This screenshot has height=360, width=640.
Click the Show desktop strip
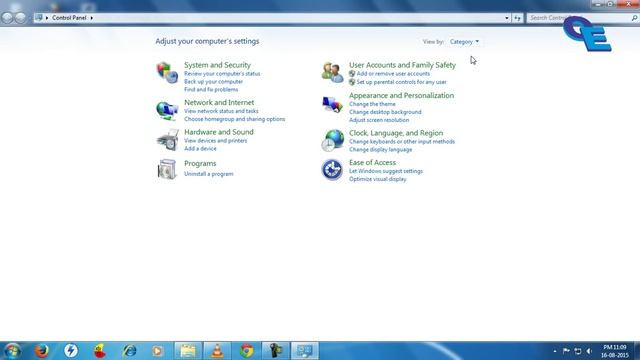(x=637, y=351)
